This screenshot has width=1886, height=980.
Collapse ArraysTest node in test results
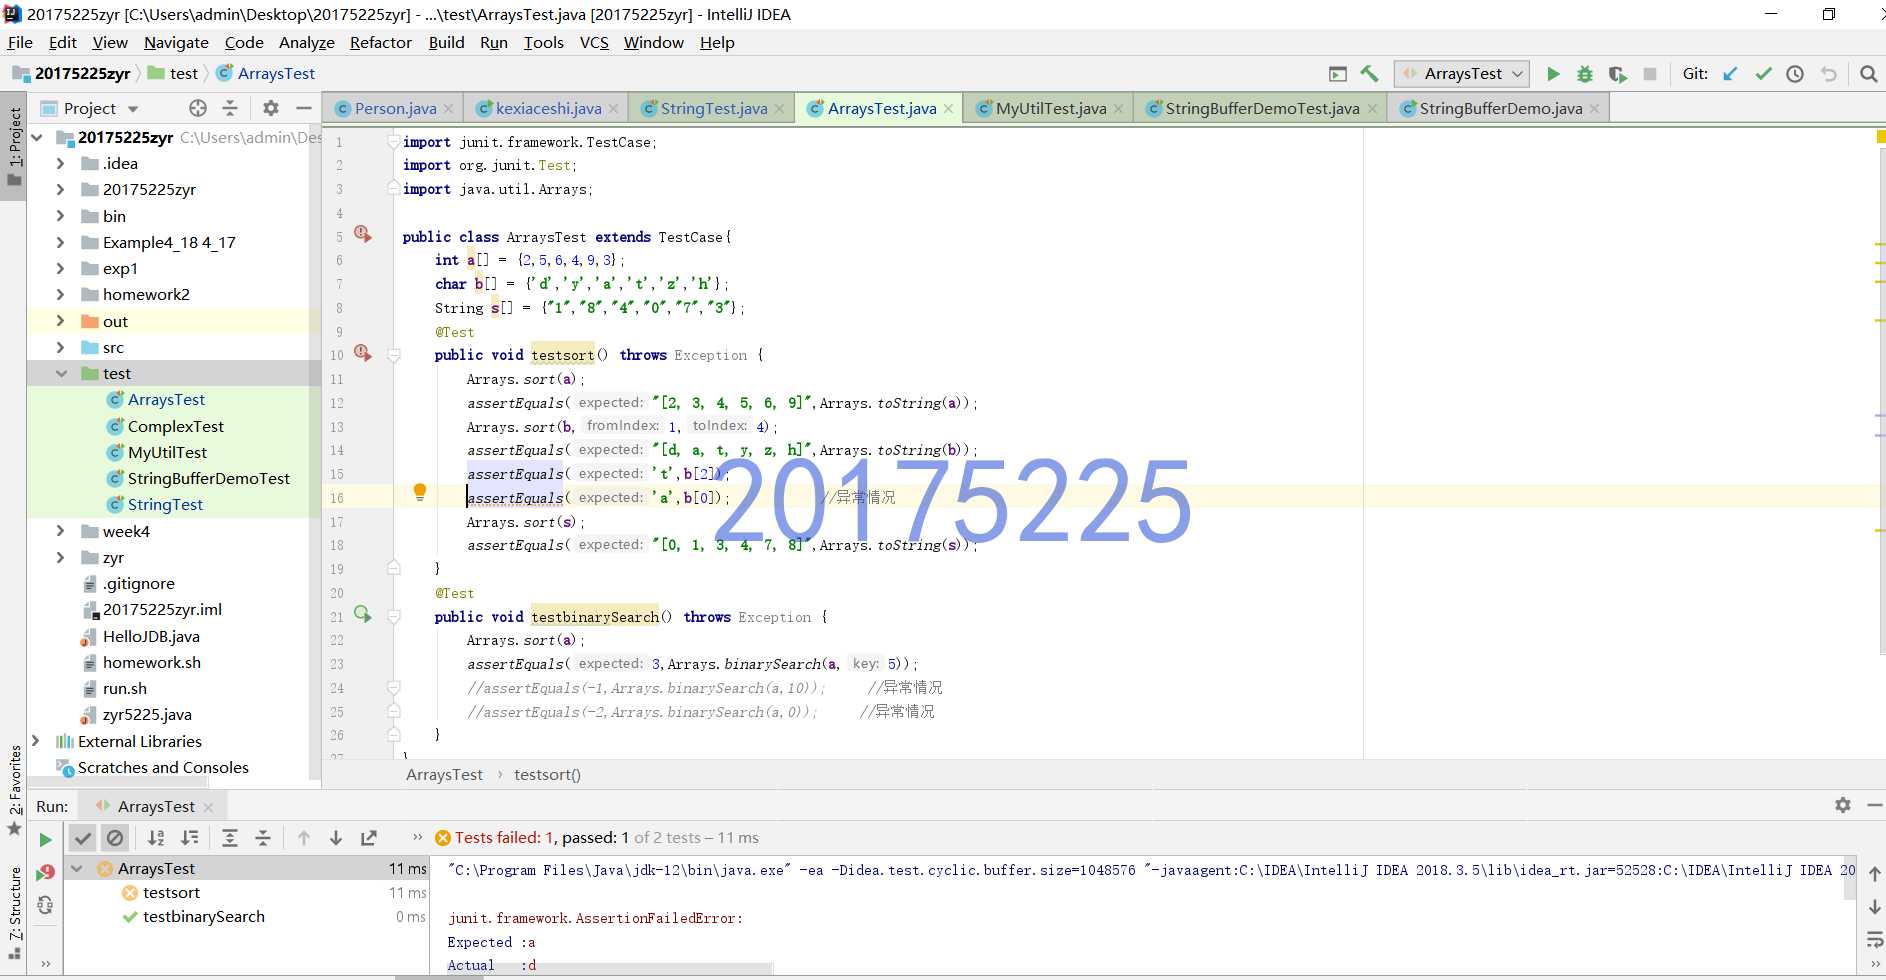(77, 868)
